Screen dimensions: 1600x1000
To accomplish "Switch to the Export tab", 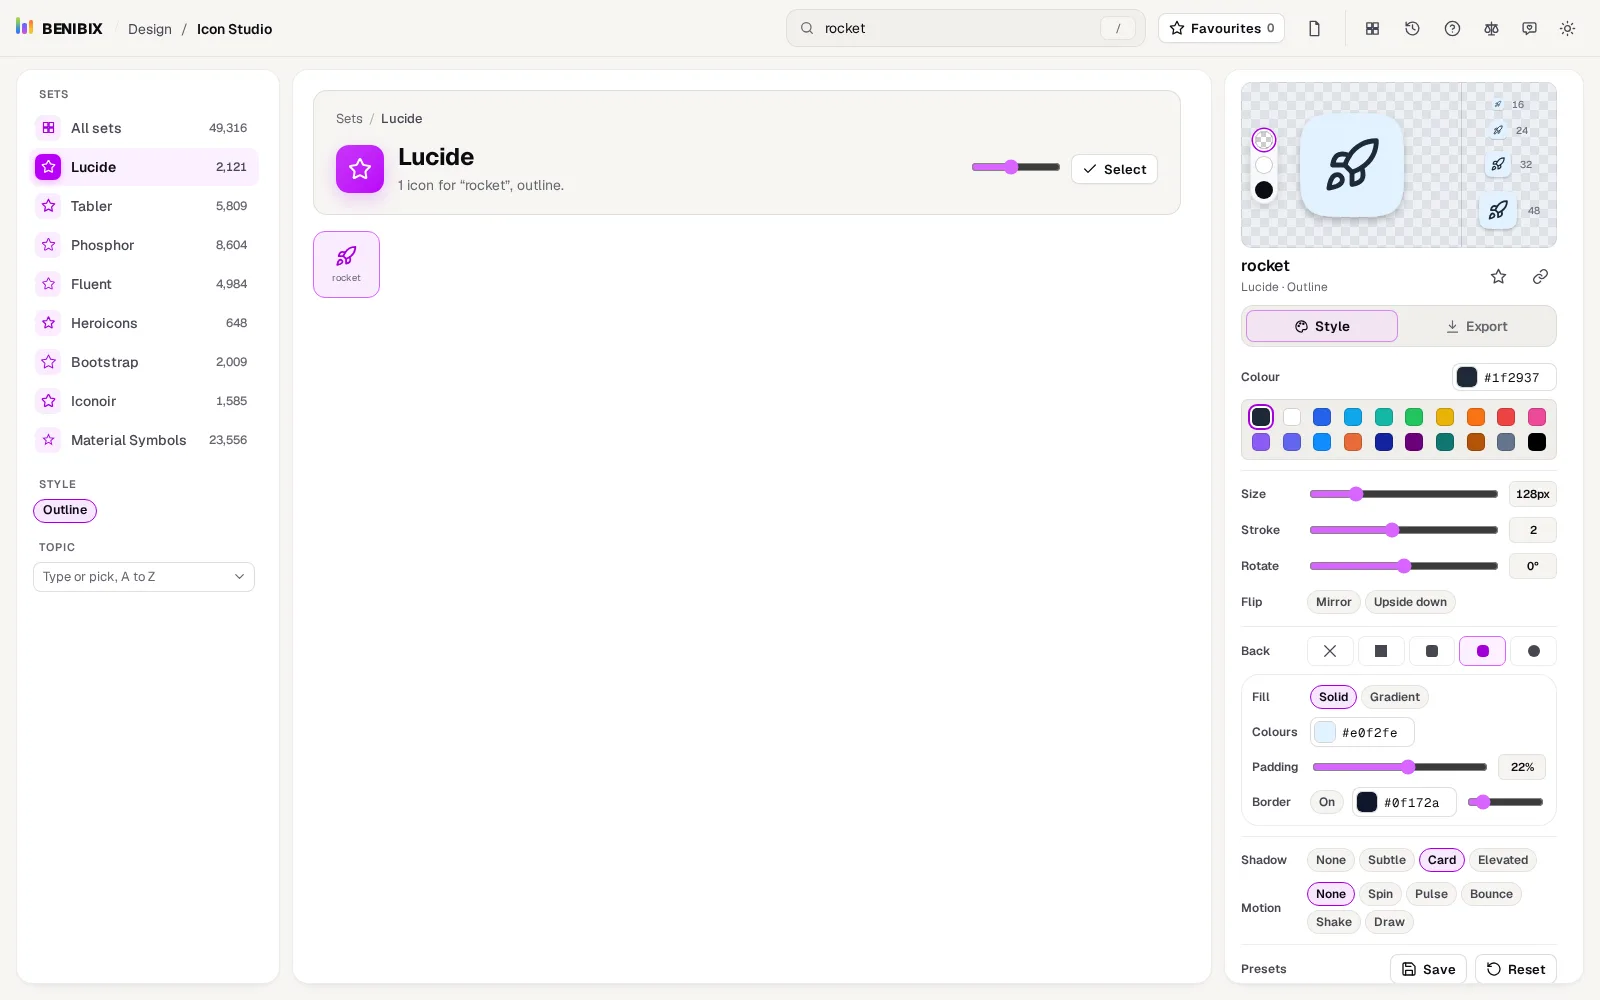I will [1476, 326].
